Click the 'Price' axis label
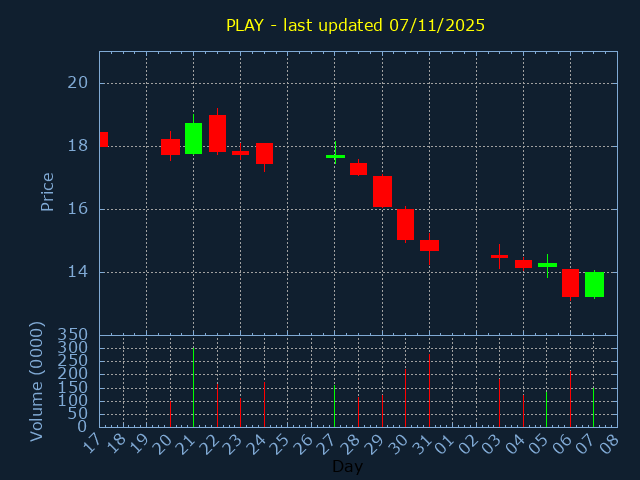640x480 pixels. (x=47, y=192)
